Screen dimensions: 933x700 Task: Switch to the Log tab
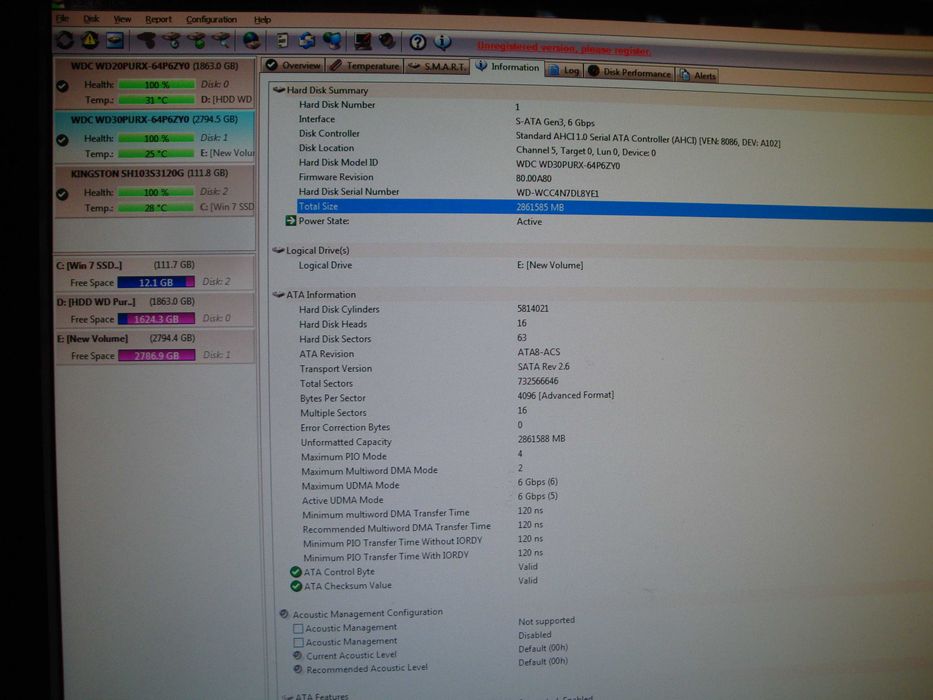(x=564, y=70)
